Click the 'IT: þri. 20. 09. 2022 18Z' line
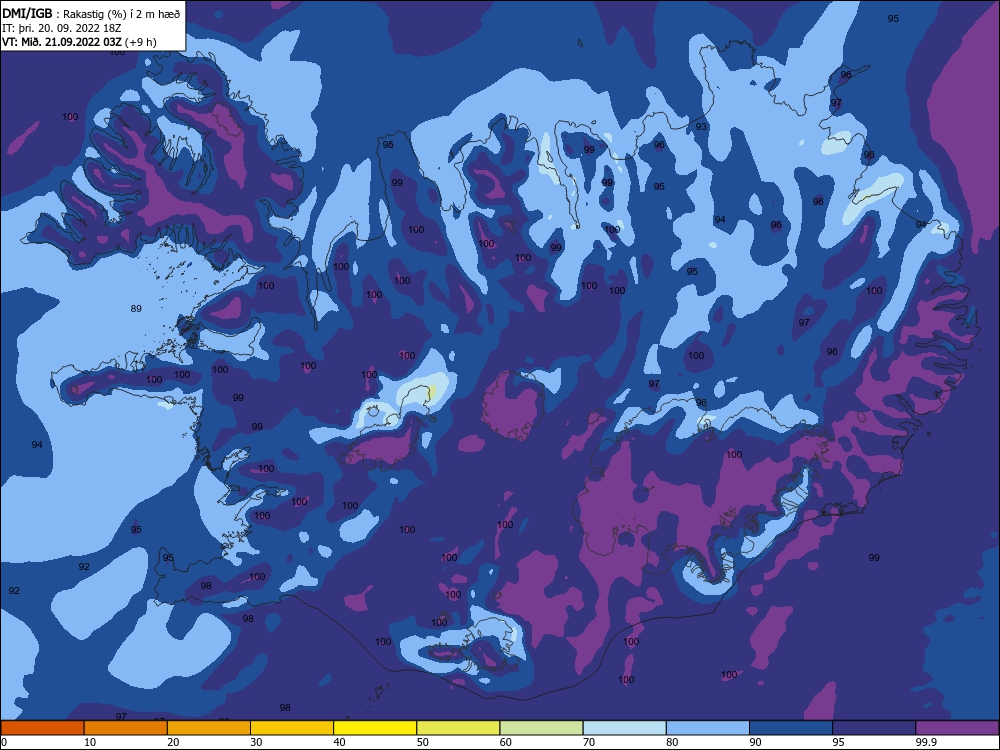 click(61, 28)
